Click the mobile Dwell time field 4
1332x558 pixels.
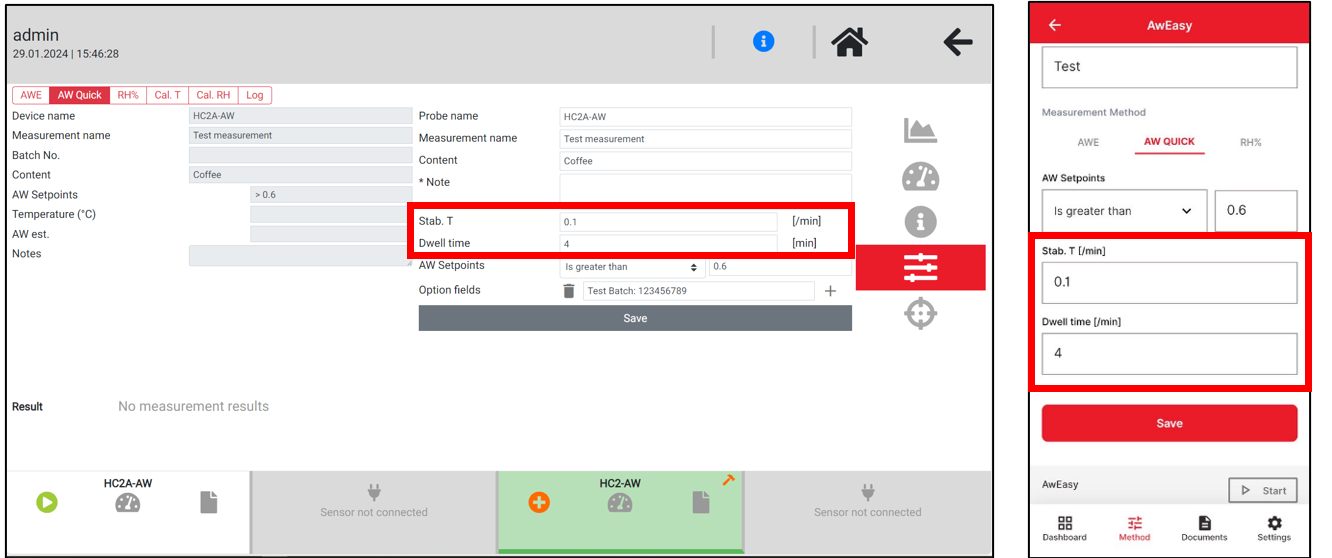(1169, 353)
